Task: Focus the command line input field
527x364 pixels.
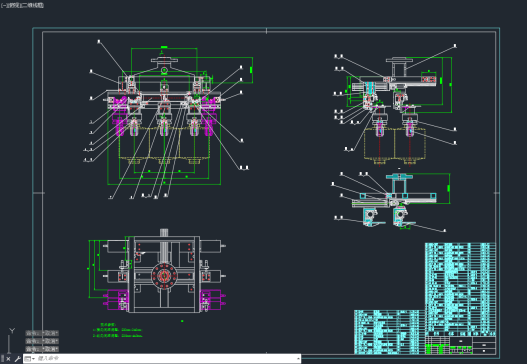Action: point(165,359)
